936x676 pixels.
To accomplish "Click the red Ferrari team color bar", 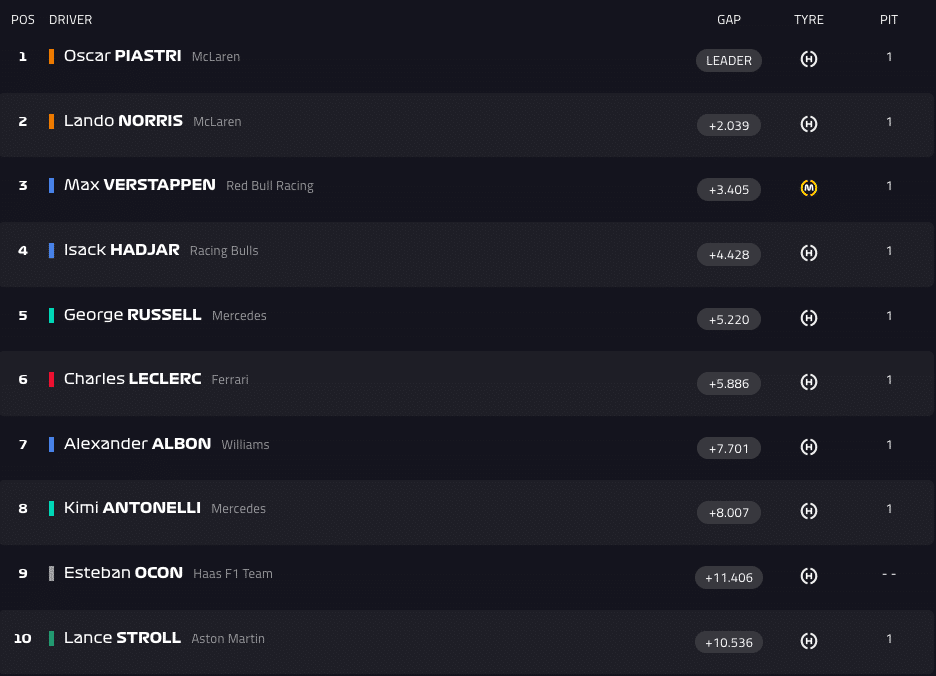I will pos(51,379).
